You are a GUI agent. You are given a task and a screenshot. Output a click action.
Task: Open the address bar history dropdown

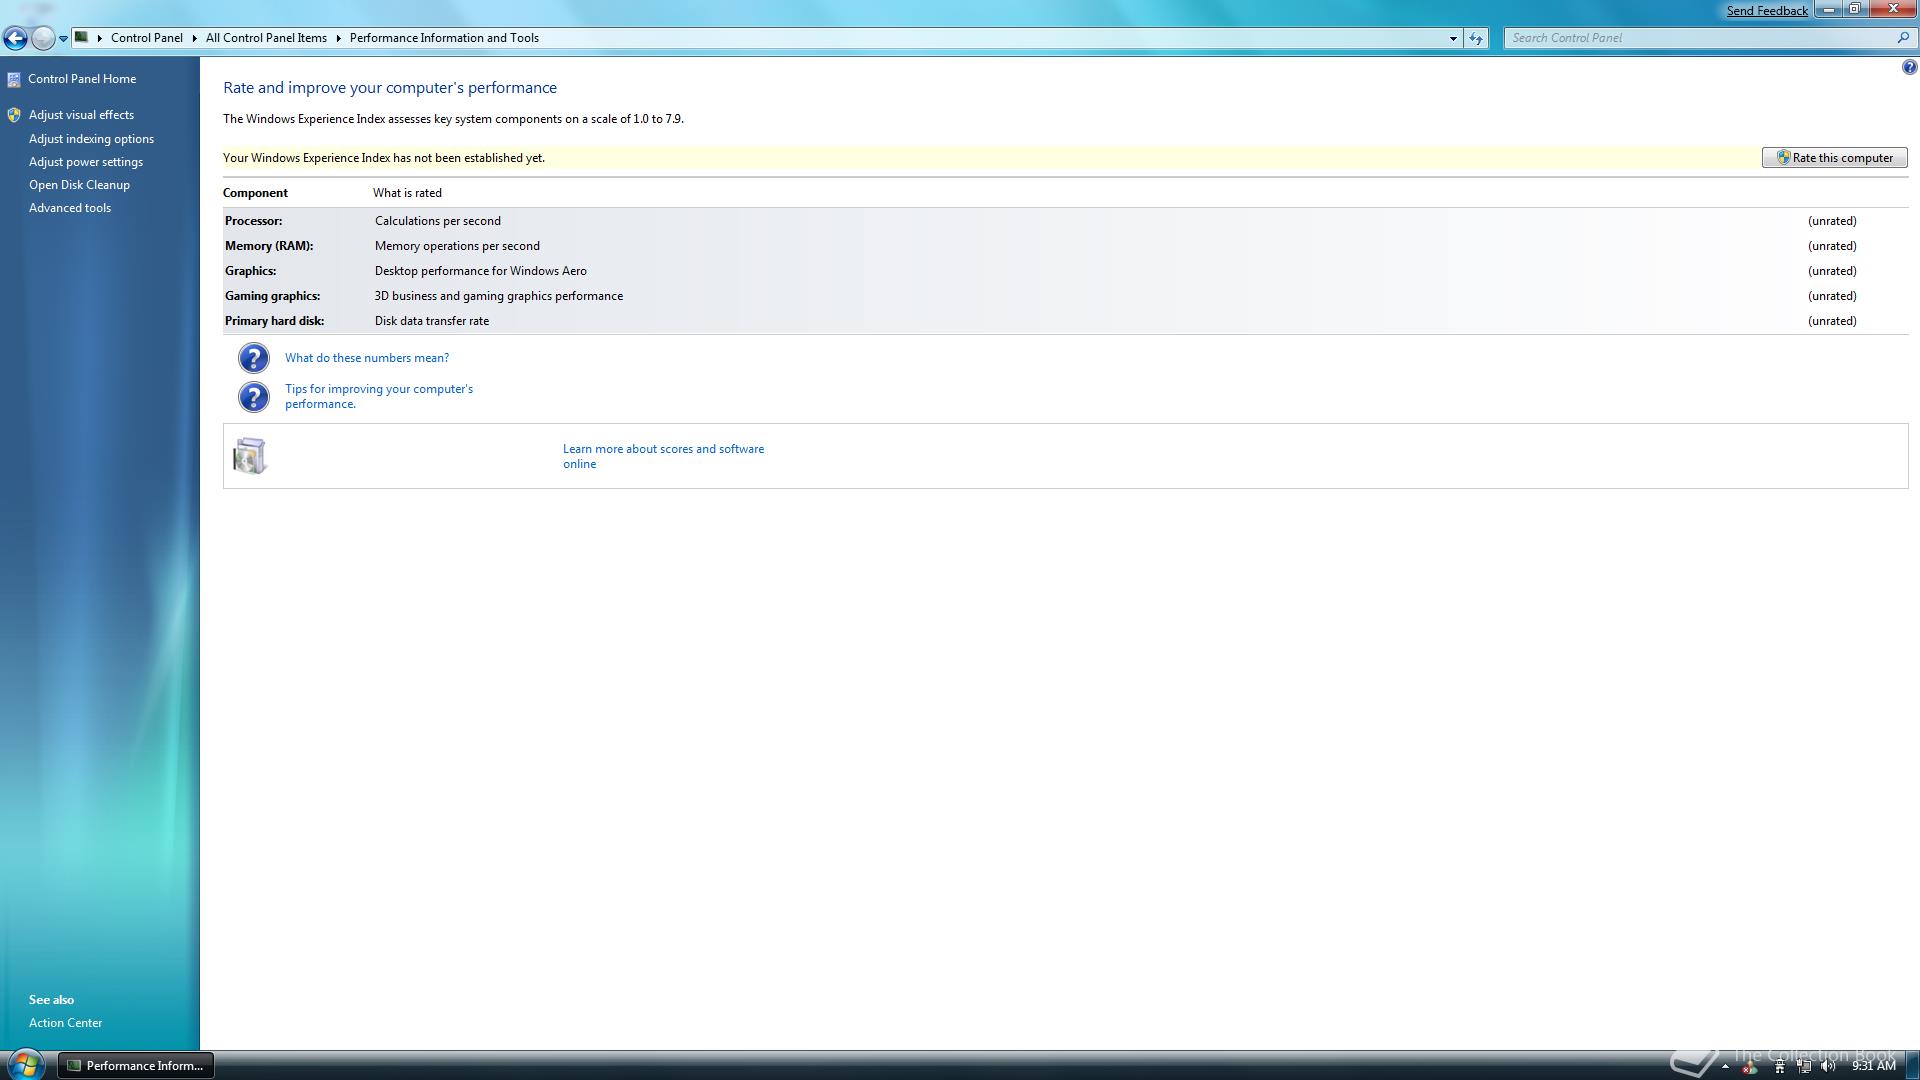click(x=1453, y=38)
